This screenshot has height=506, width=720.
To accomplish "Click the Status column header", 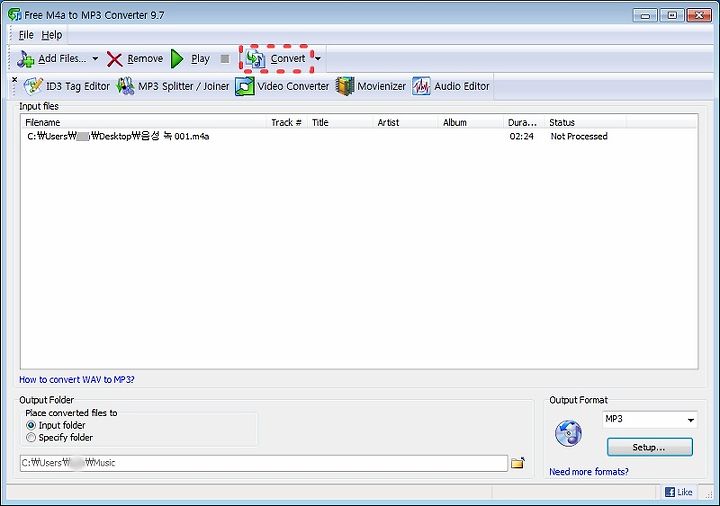I will 585,123.
